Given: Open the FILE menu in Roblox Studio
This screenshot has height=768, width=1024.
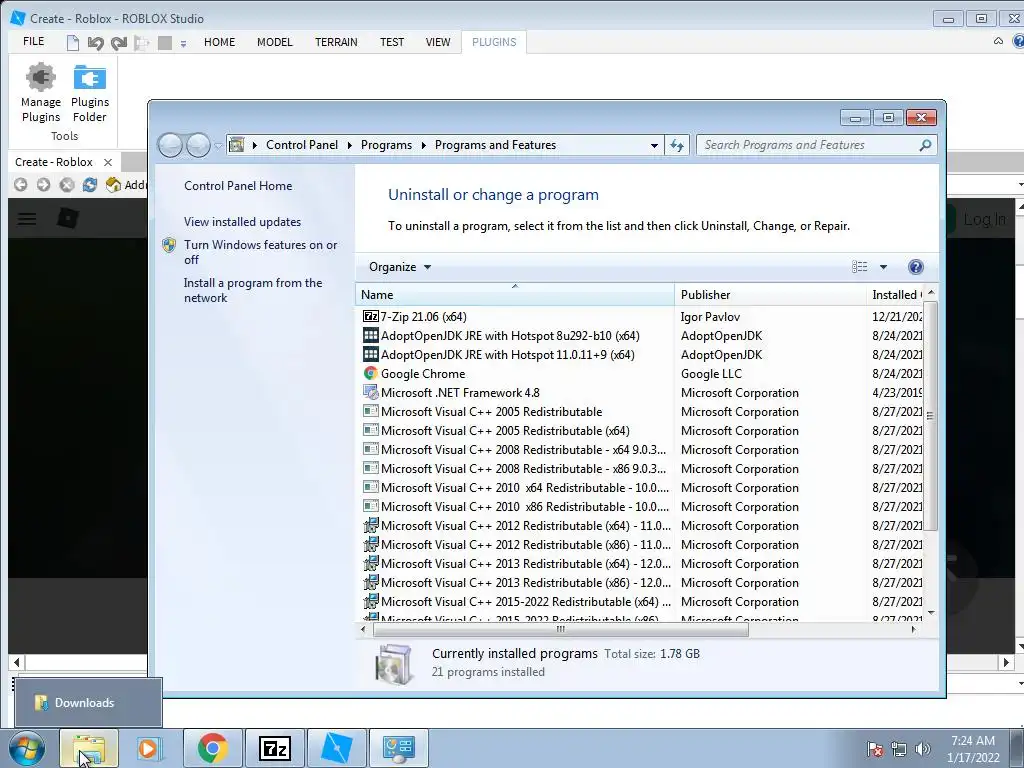Looking at the screenshot, I should point(33,42).
